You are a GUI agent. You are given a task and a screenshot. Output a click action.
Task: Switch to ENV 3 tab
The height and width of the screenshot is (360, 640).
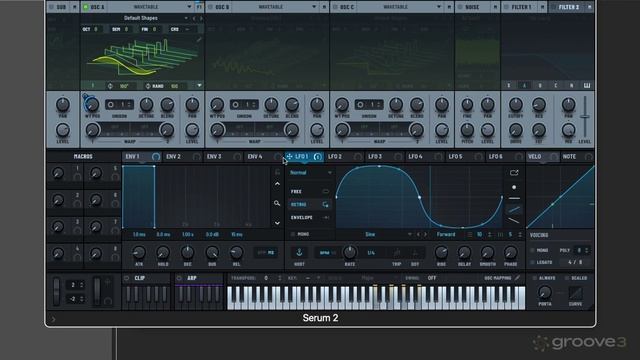[x=214, y=157]
